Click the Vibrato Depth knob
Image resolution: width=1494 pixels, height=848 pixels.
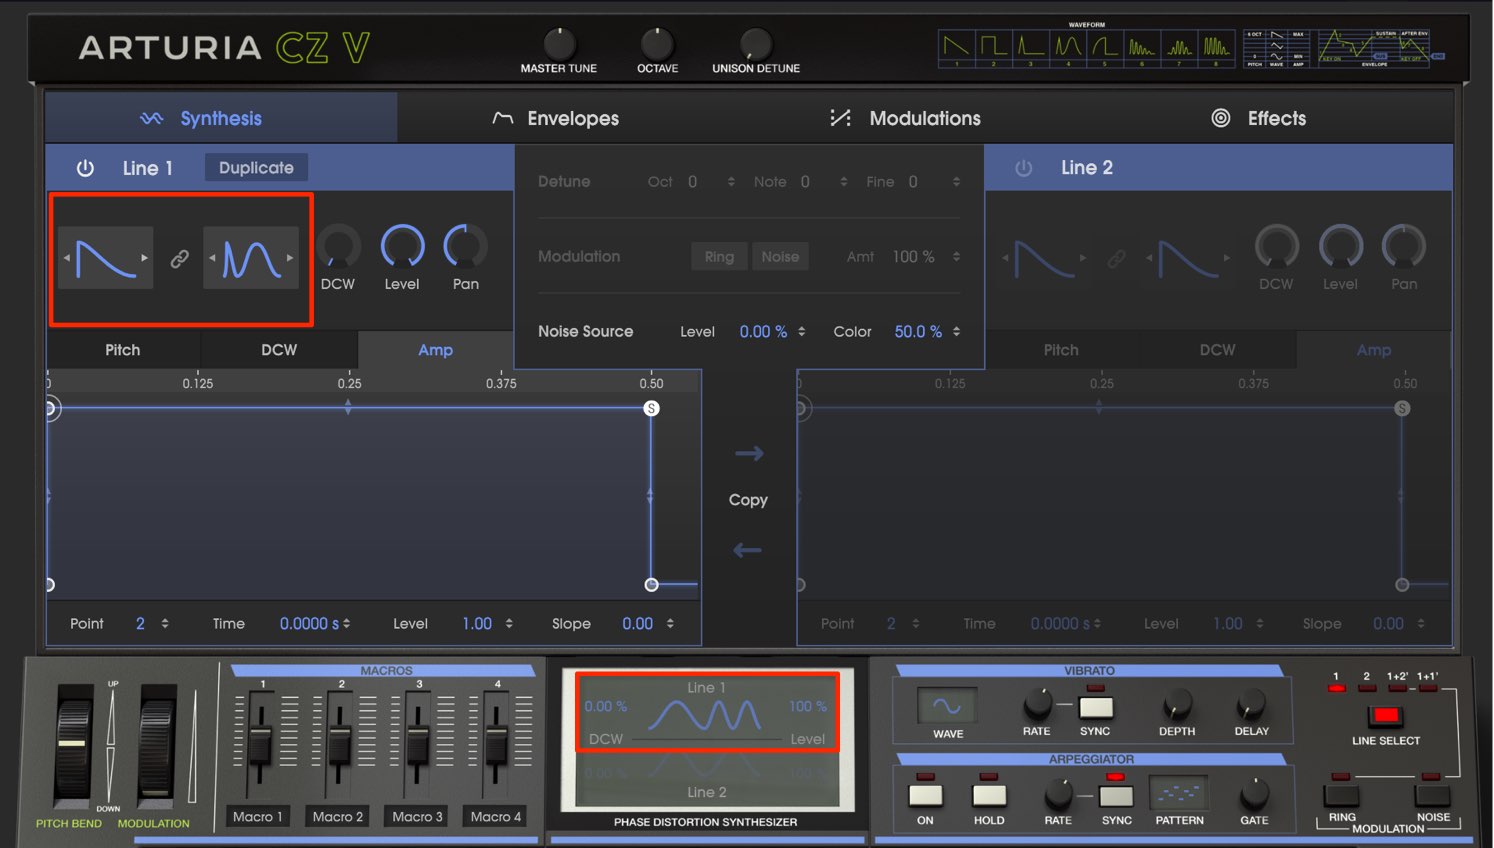tap(1177, 706)
